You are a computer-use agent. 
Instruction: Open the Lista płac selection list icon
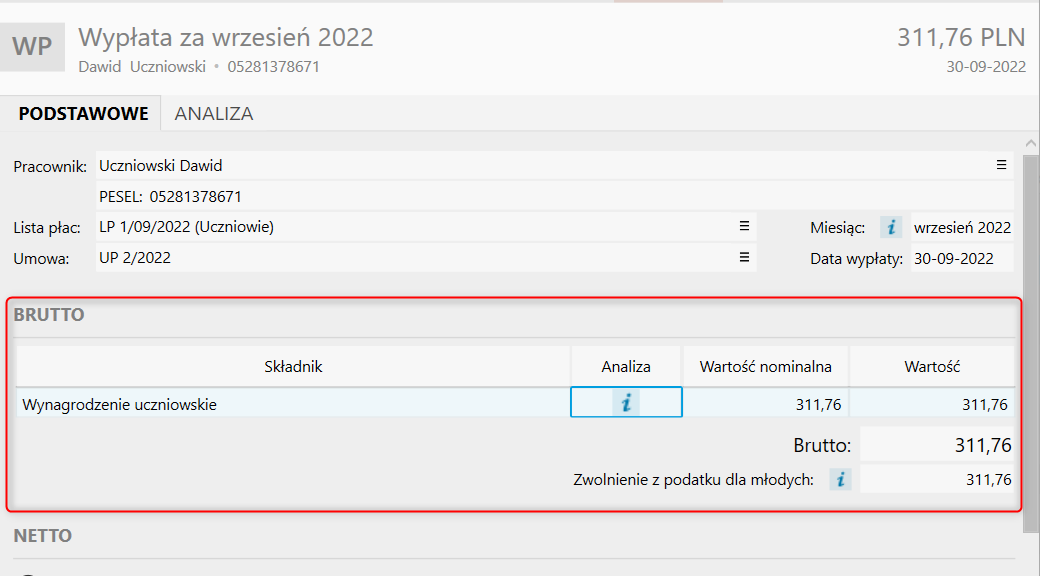[744, 227]
